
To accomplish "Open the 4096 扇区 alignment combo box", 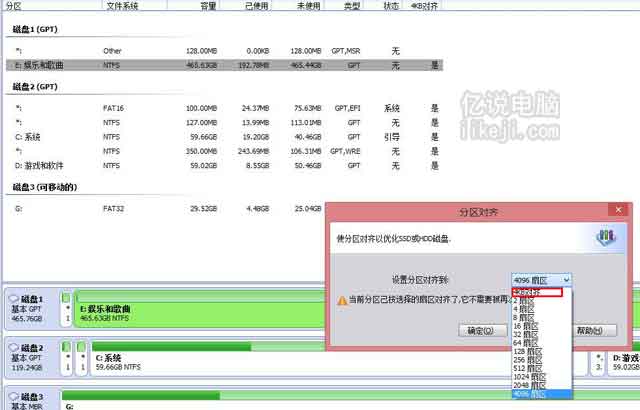I will click(x=542, y=280).
